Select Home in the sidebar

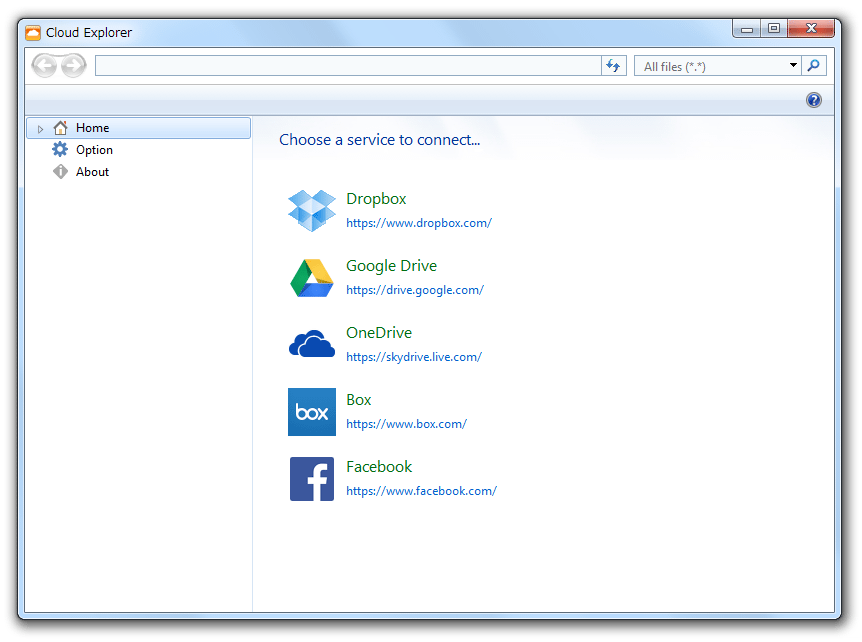click(x=139, y=128)
